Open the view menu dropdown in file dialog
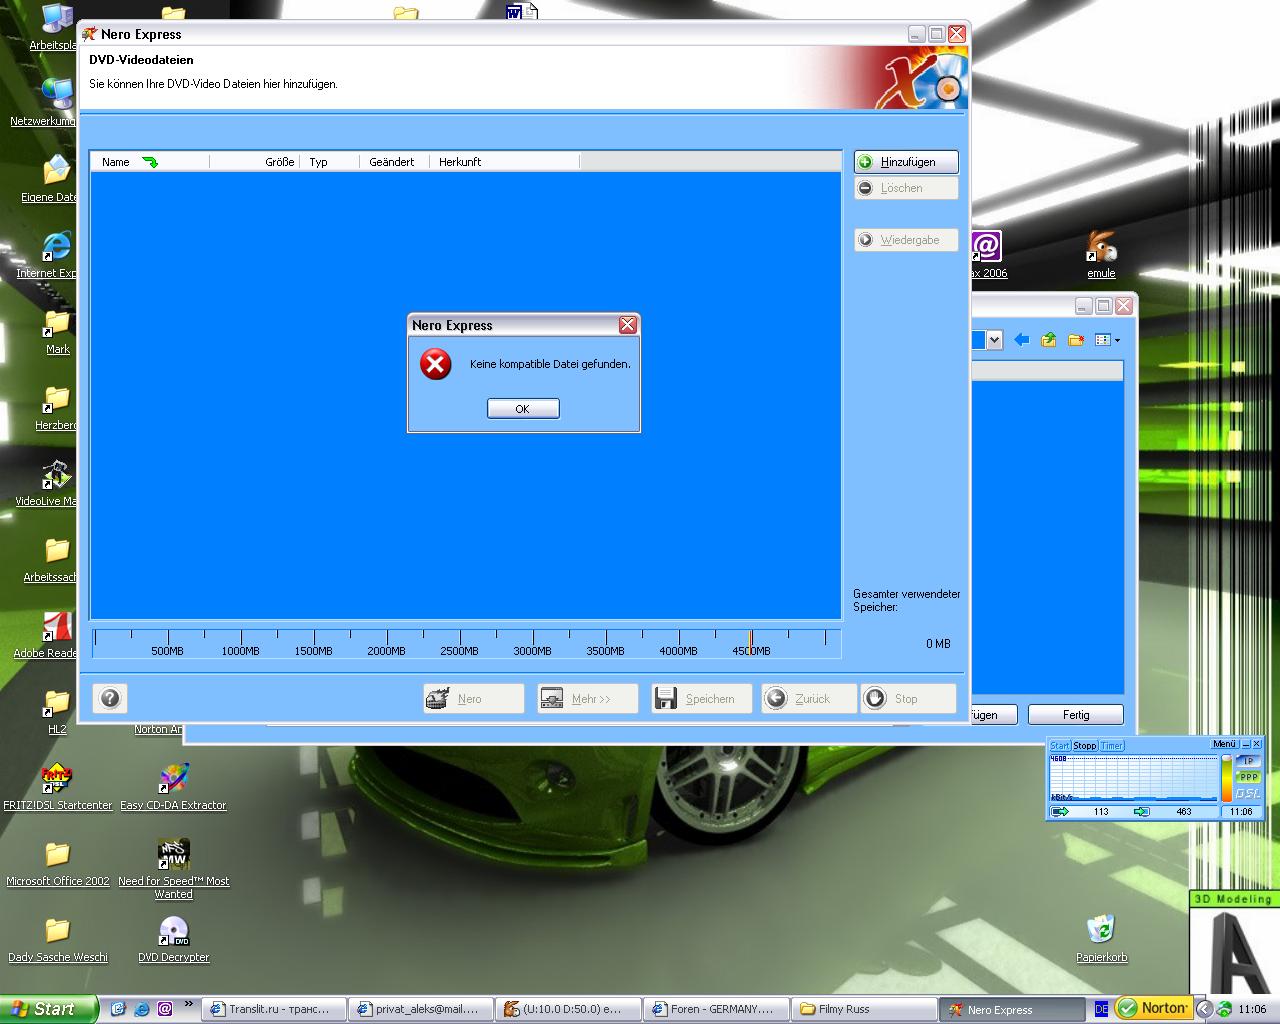This screenshot has height=1024, width=1280. pos(1107,340)
